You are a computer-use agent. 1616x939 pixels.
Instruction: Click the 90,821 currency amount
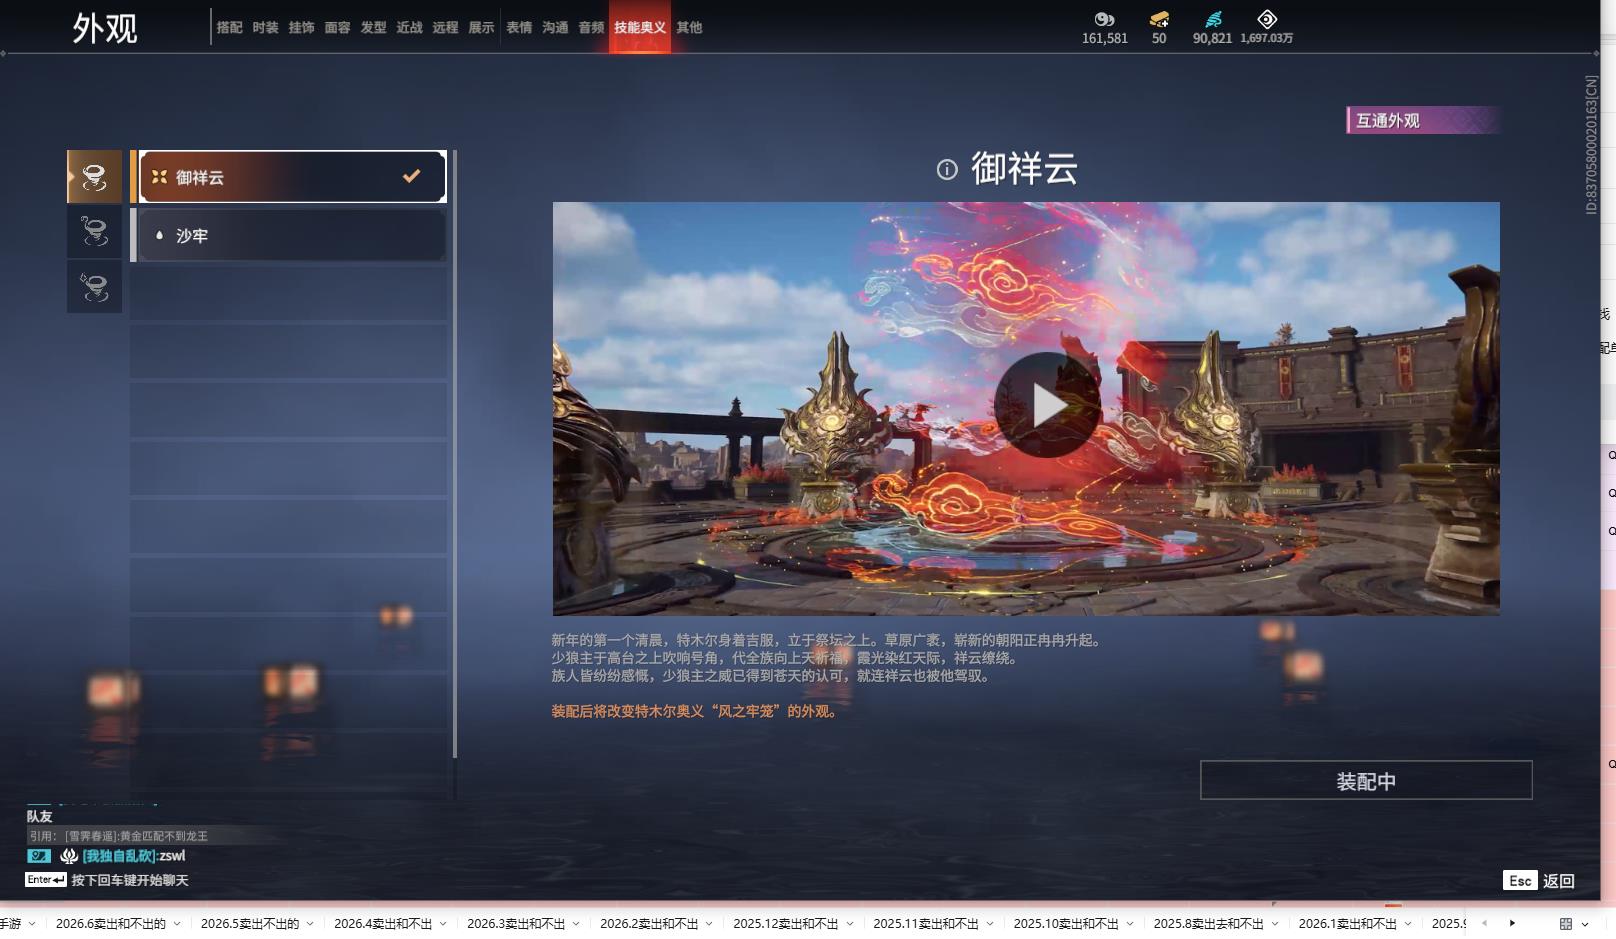[x=1212, y=39]
